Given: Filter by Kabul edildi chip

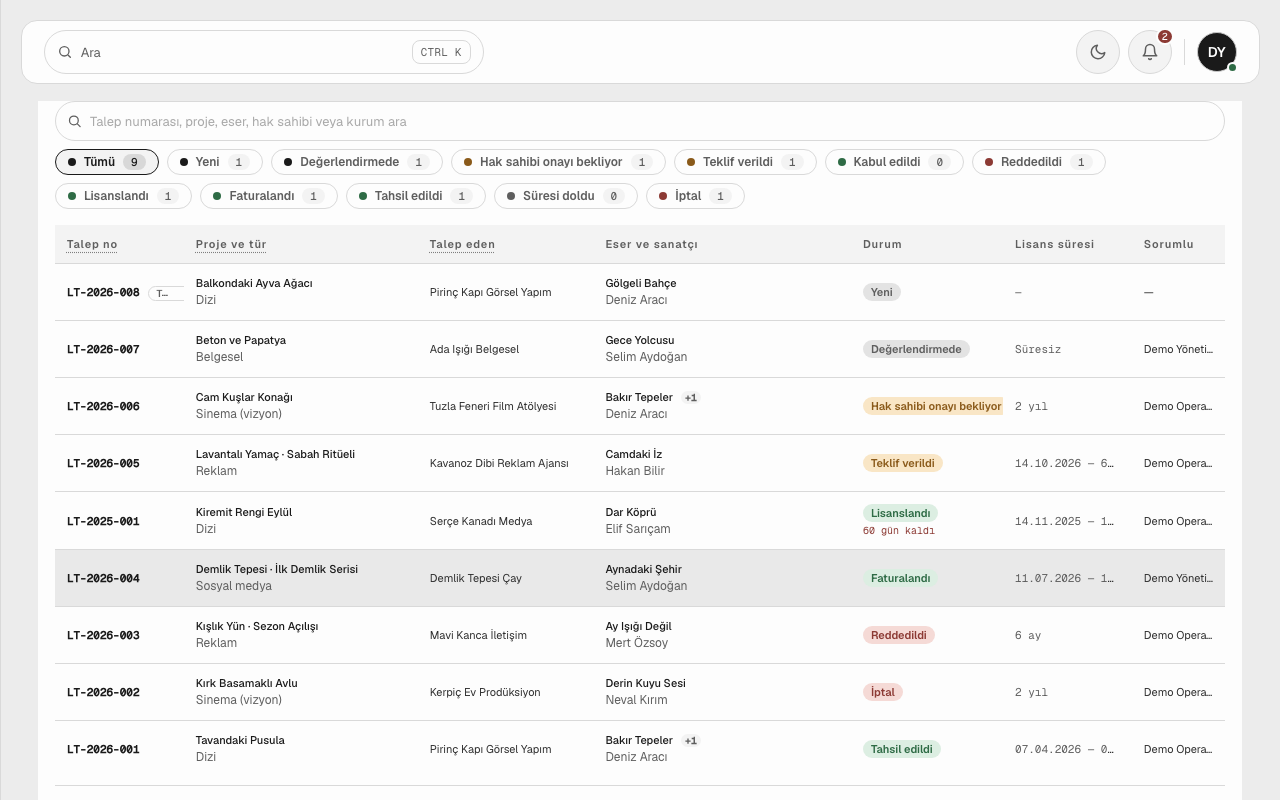Looking at the screenshot, I should (894, 162).
